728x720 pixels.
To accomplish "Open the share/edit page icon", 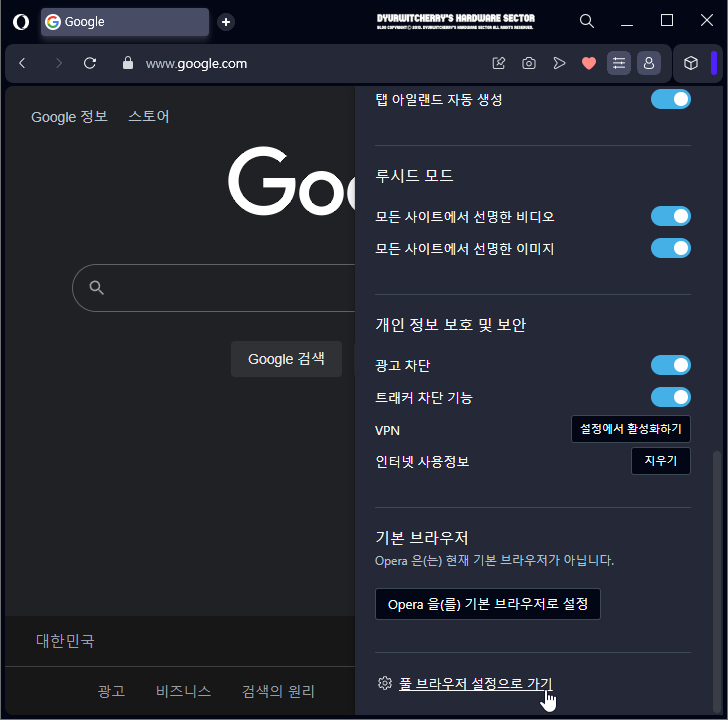I will point(499,63).
